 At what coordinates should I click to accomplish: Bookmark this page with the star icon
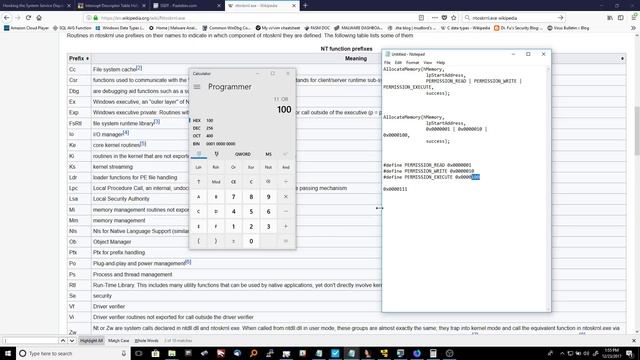pos(453,18)
